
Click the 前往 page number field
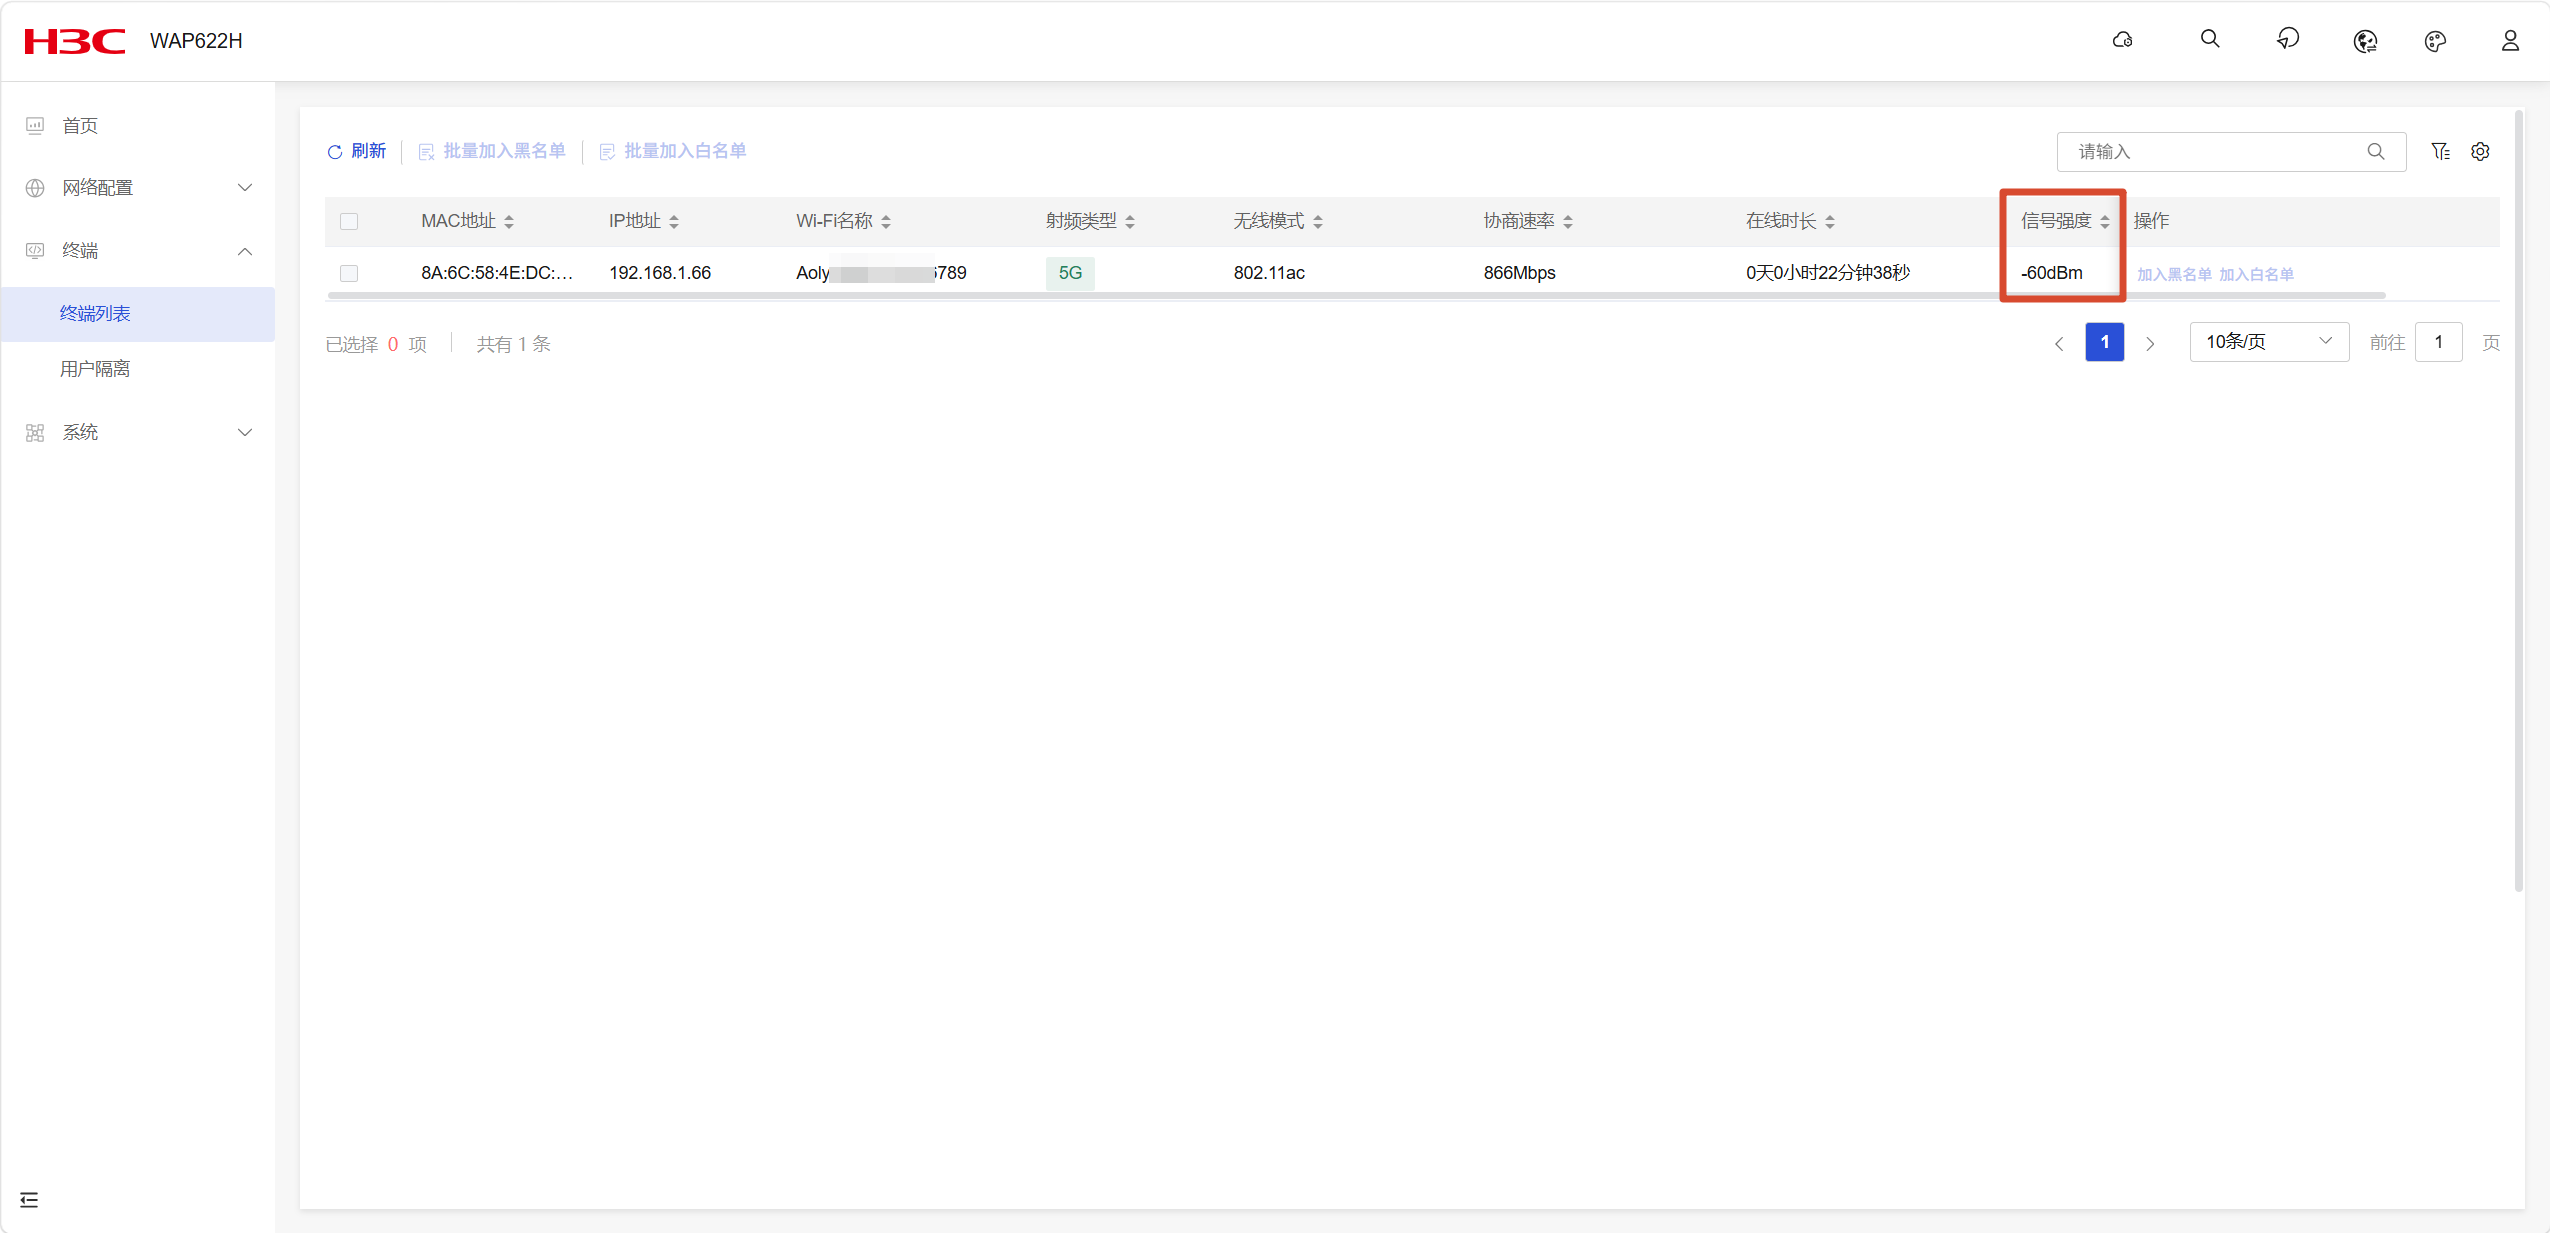point(2438,342)
